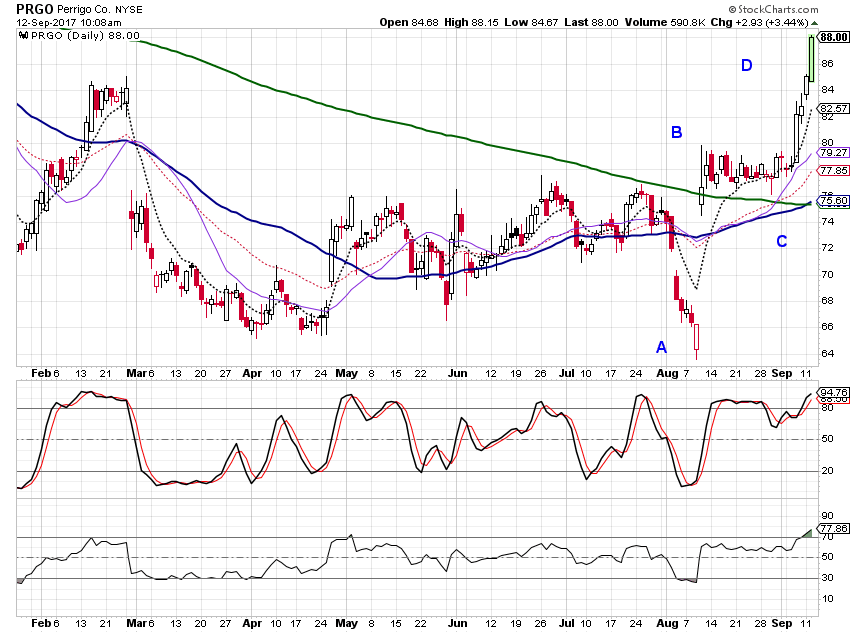Select the "Perrigo Co. NYSE" company name
The image size is (850, 633).
100,10
